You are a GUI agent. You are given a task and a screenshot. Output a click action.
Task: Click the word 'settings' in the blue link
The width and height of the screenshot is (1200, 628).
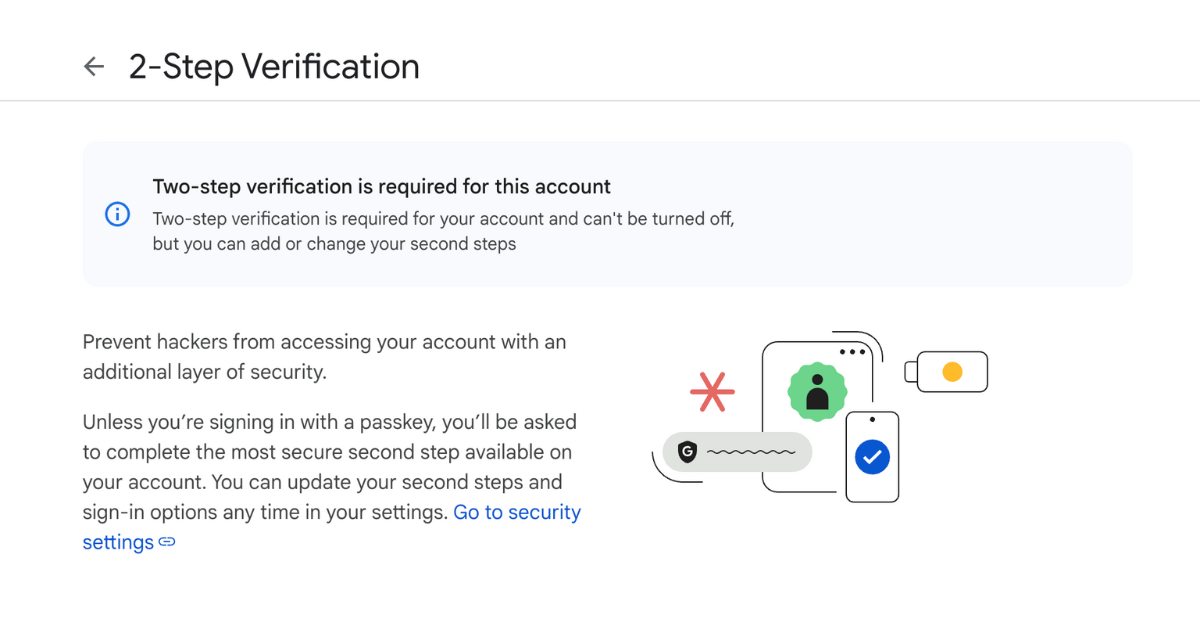click(x=118, y=542)
